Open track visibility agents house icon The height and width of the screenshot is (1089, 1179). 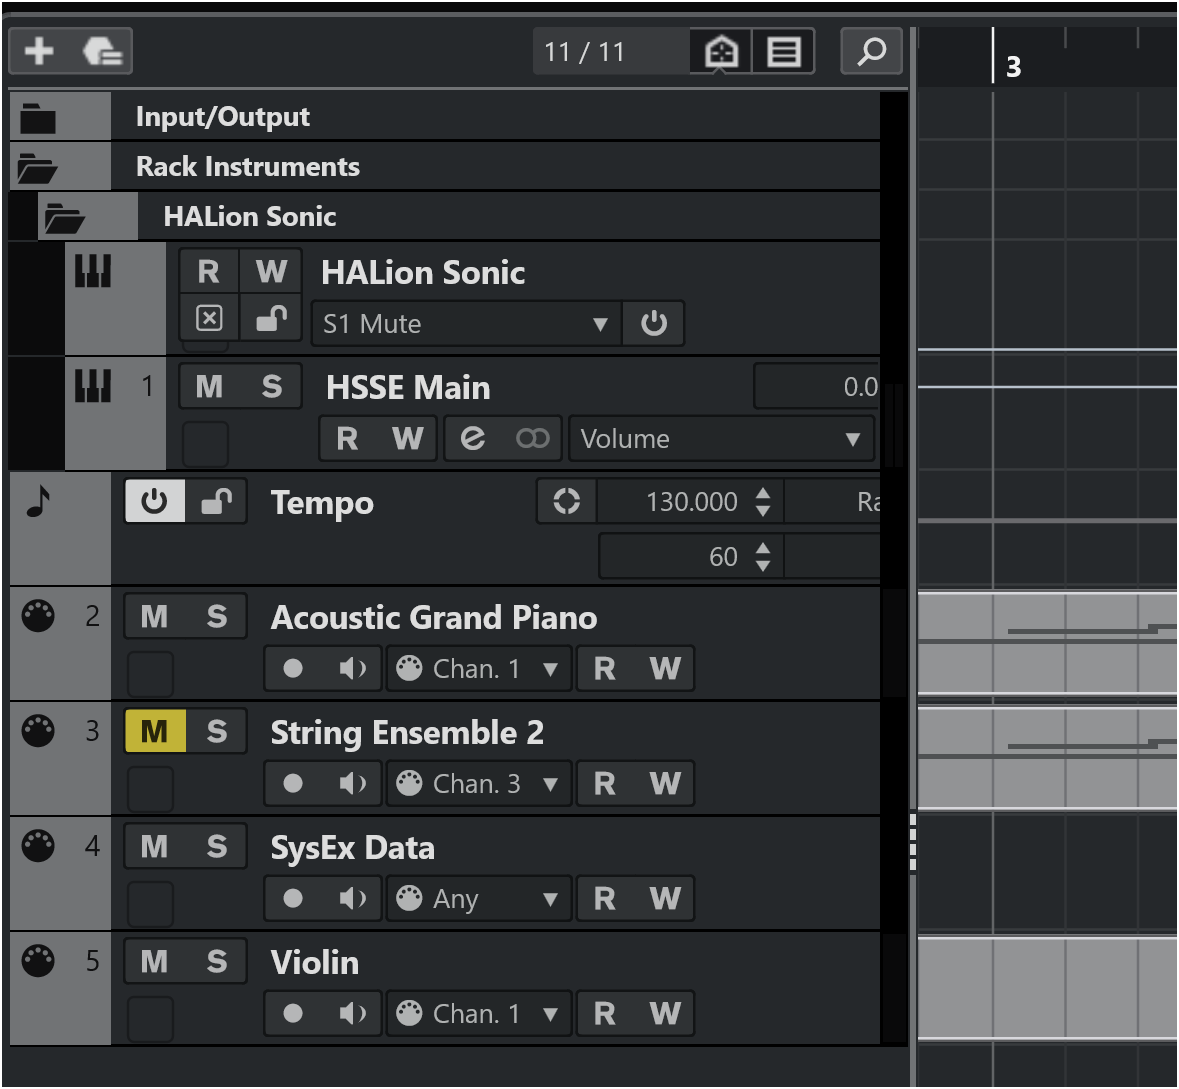pyautogui.click(x=721, y=51)
